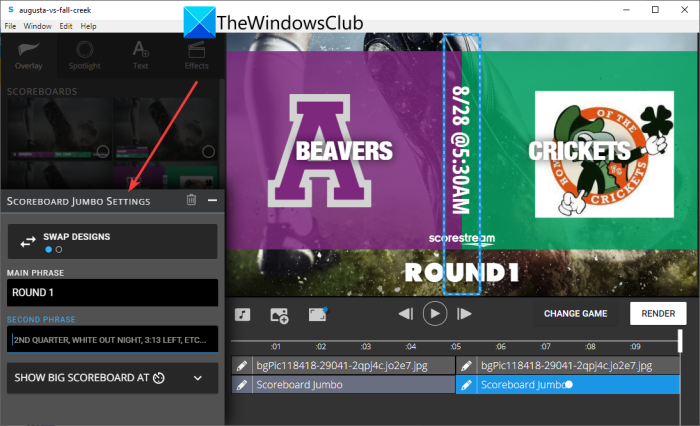Minimize the application window
Screen dimensions: 700x426
coord(626,9)
